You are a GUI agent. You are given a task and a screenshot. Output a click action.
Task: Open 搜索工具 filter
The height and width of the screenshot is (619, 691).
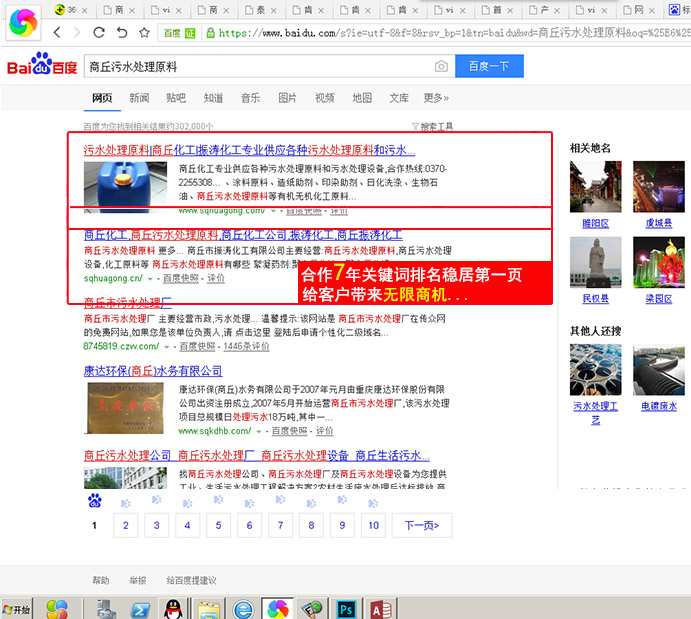coord(432,127)
